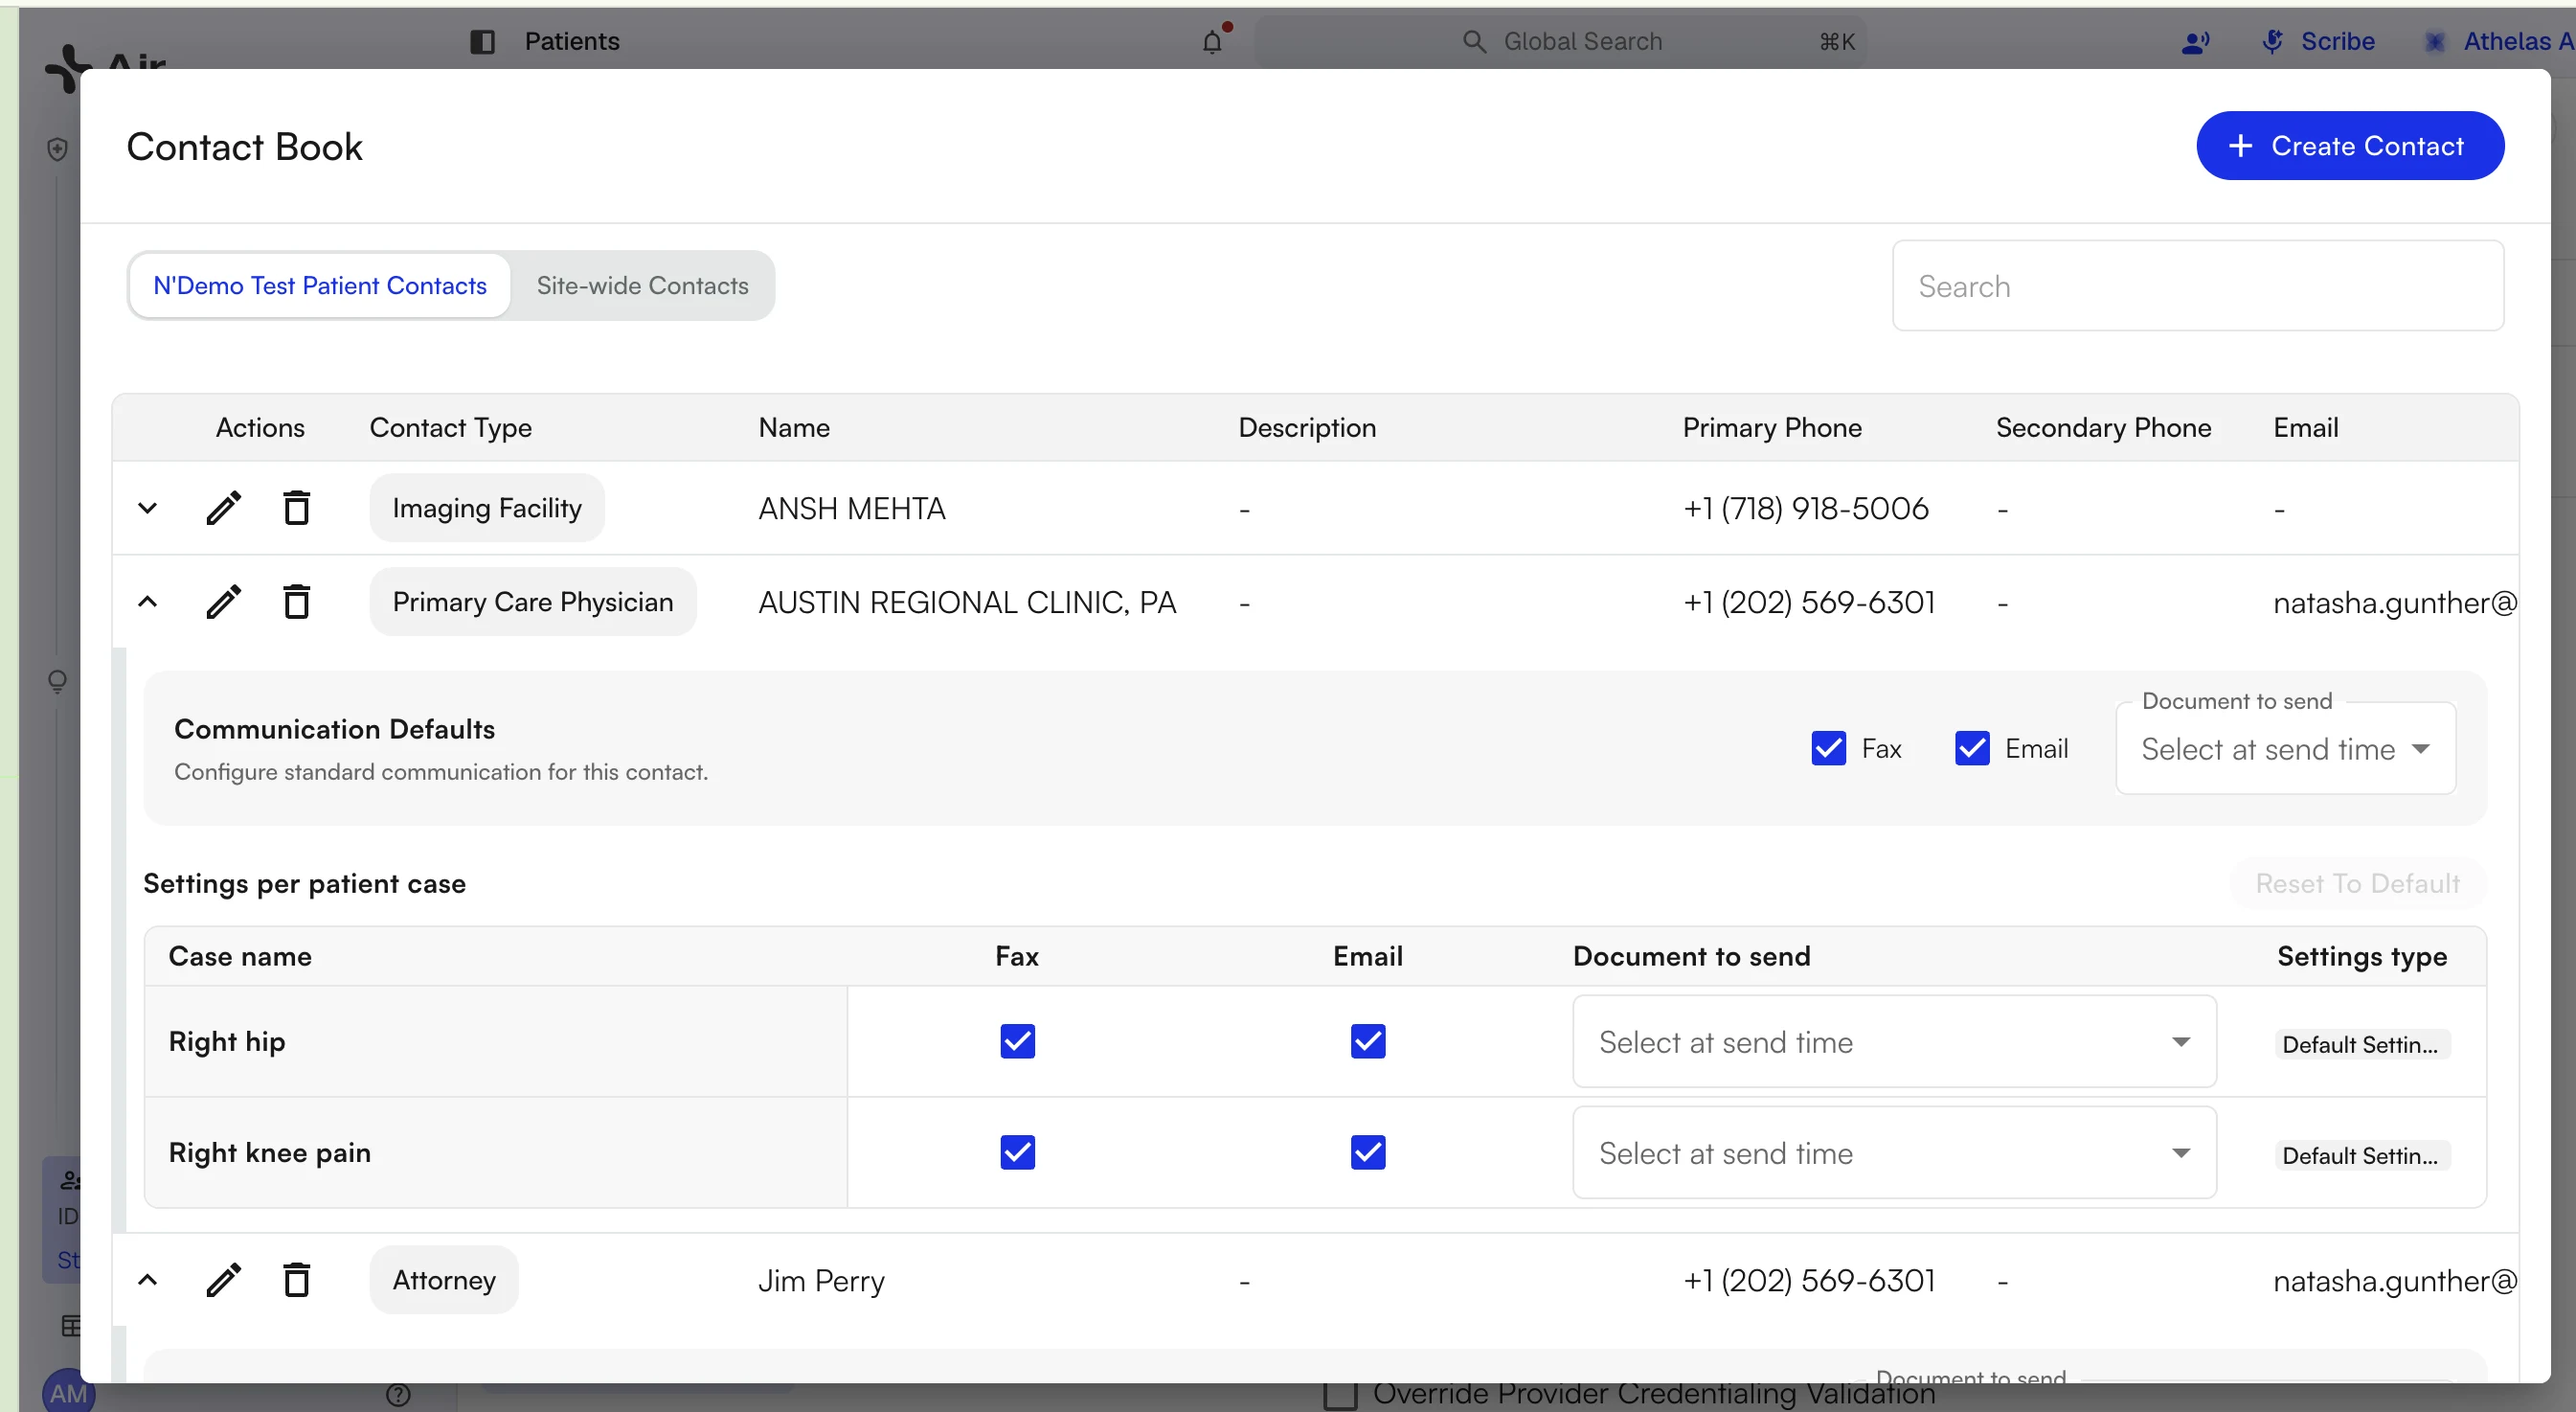Image resolution: width=2576 pixels, height=1412 pixels.
Task: Open Document to send dropdown for Right knee pain
Action: click(1894, 1152)
